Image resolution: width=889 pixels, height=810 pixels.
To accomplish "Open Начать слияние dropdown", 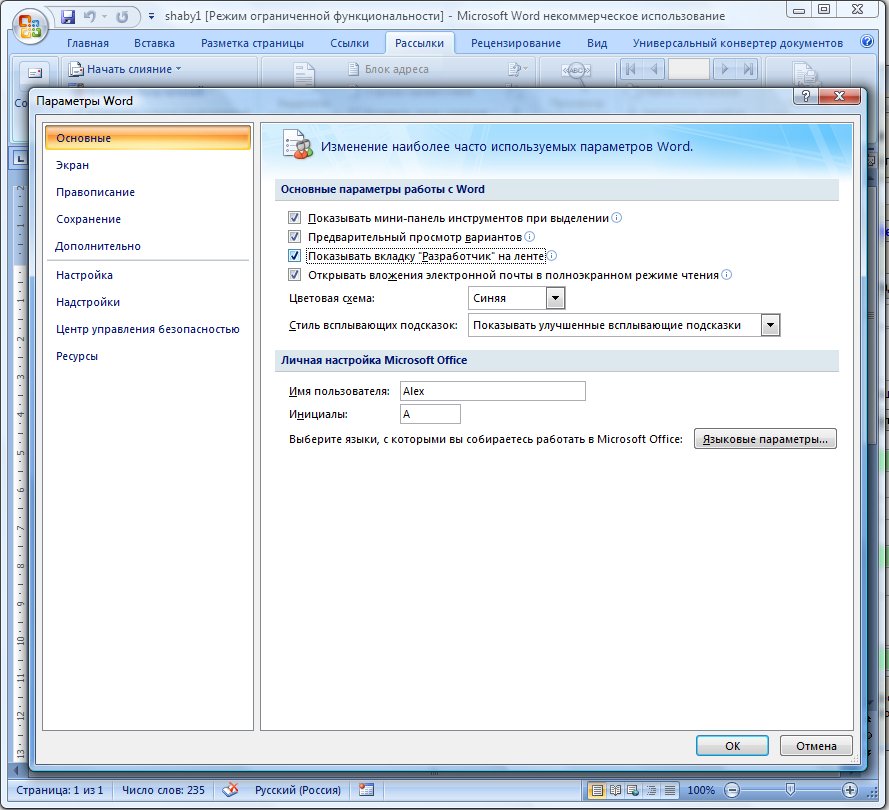I will pos(125,69).
